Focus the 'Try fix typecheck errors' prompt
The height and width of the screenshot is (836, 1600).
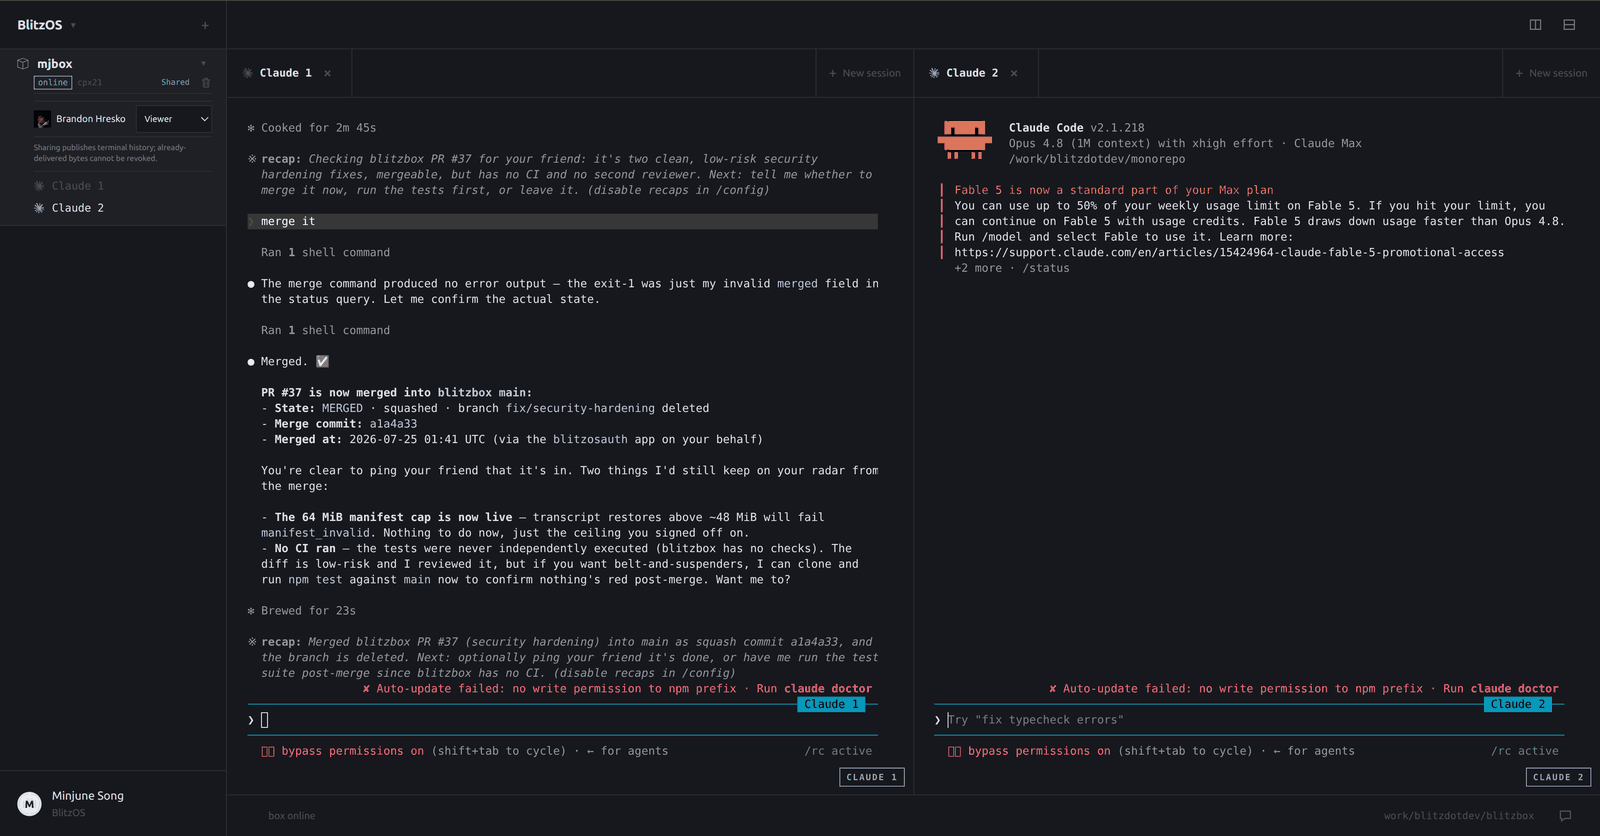1249,720
